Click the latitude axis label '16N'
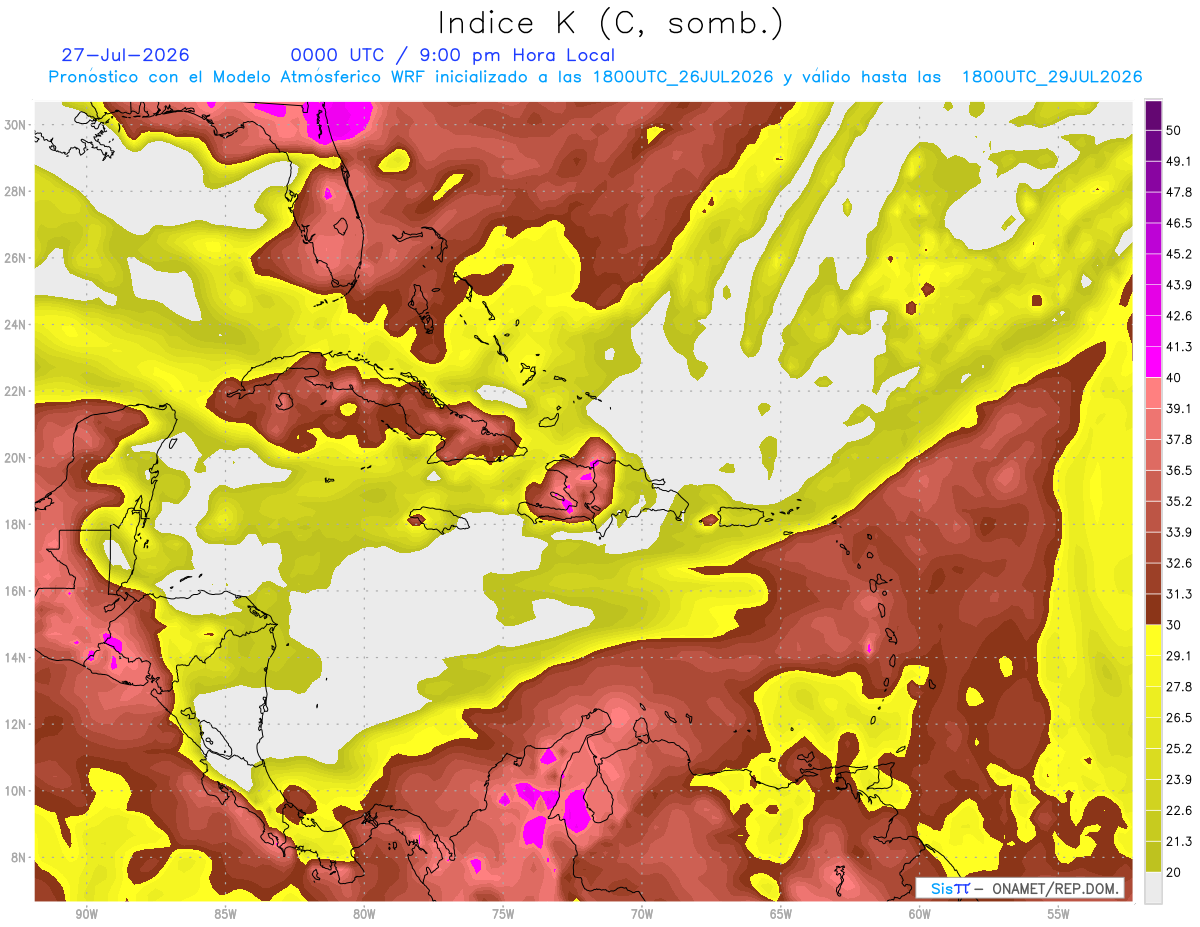 [x=15, y=591]
